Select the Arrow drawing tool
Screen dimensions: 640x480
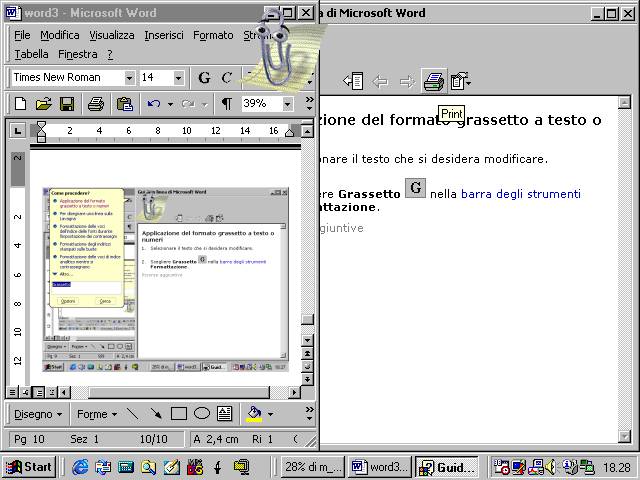point(156,414)
